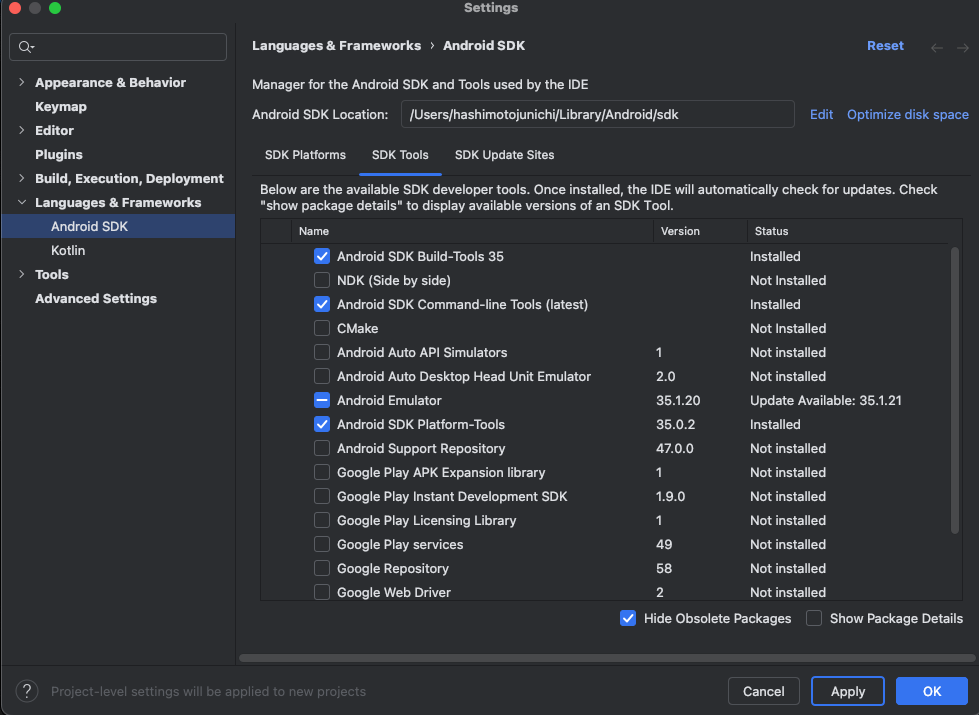
Task: Switch to SDK Platforms tab
Action: tap(305, 155)
